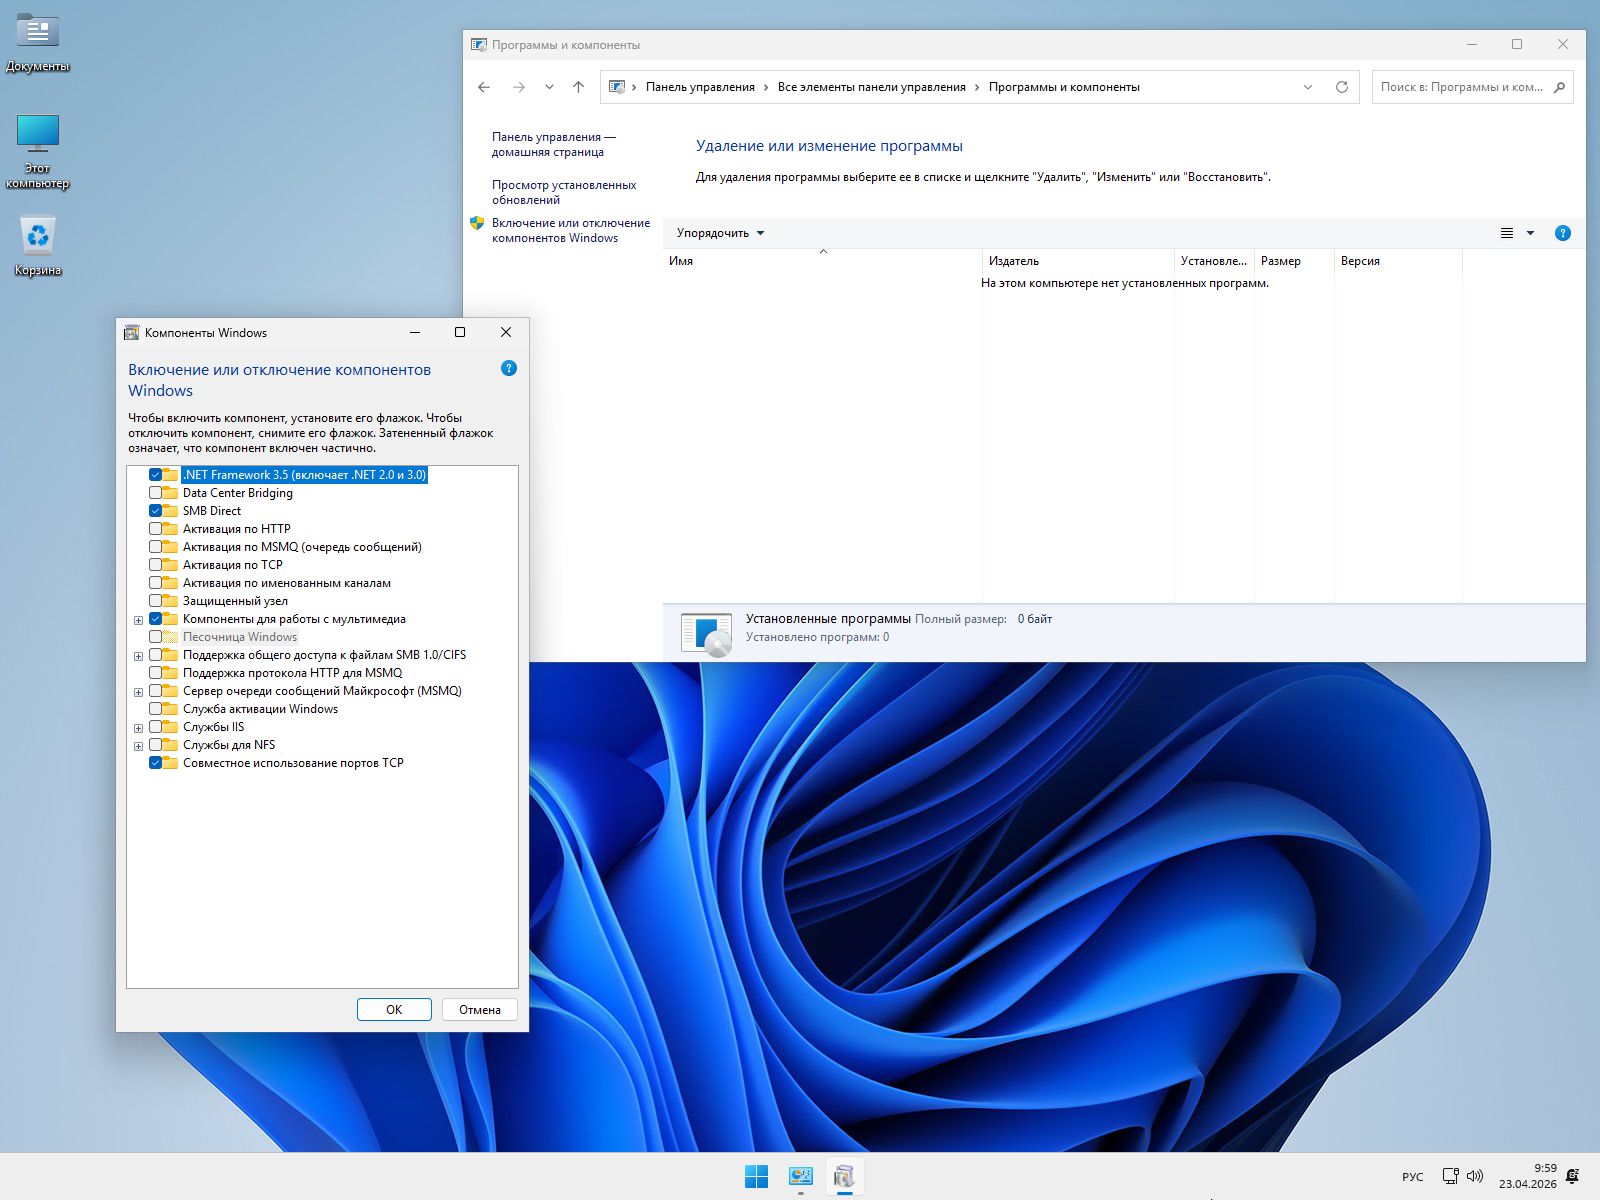1600x1200 pixels.
Task: Click the volume icon in system tray
Action: coord(1475,1176)
